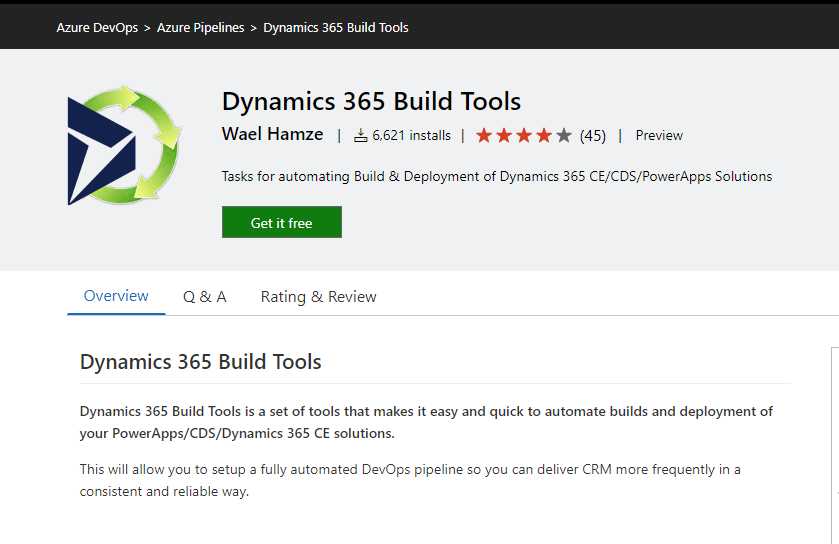This screenshot has width=839, height=544.
Task: Open the Q & A tab
Action: [204, 296]
